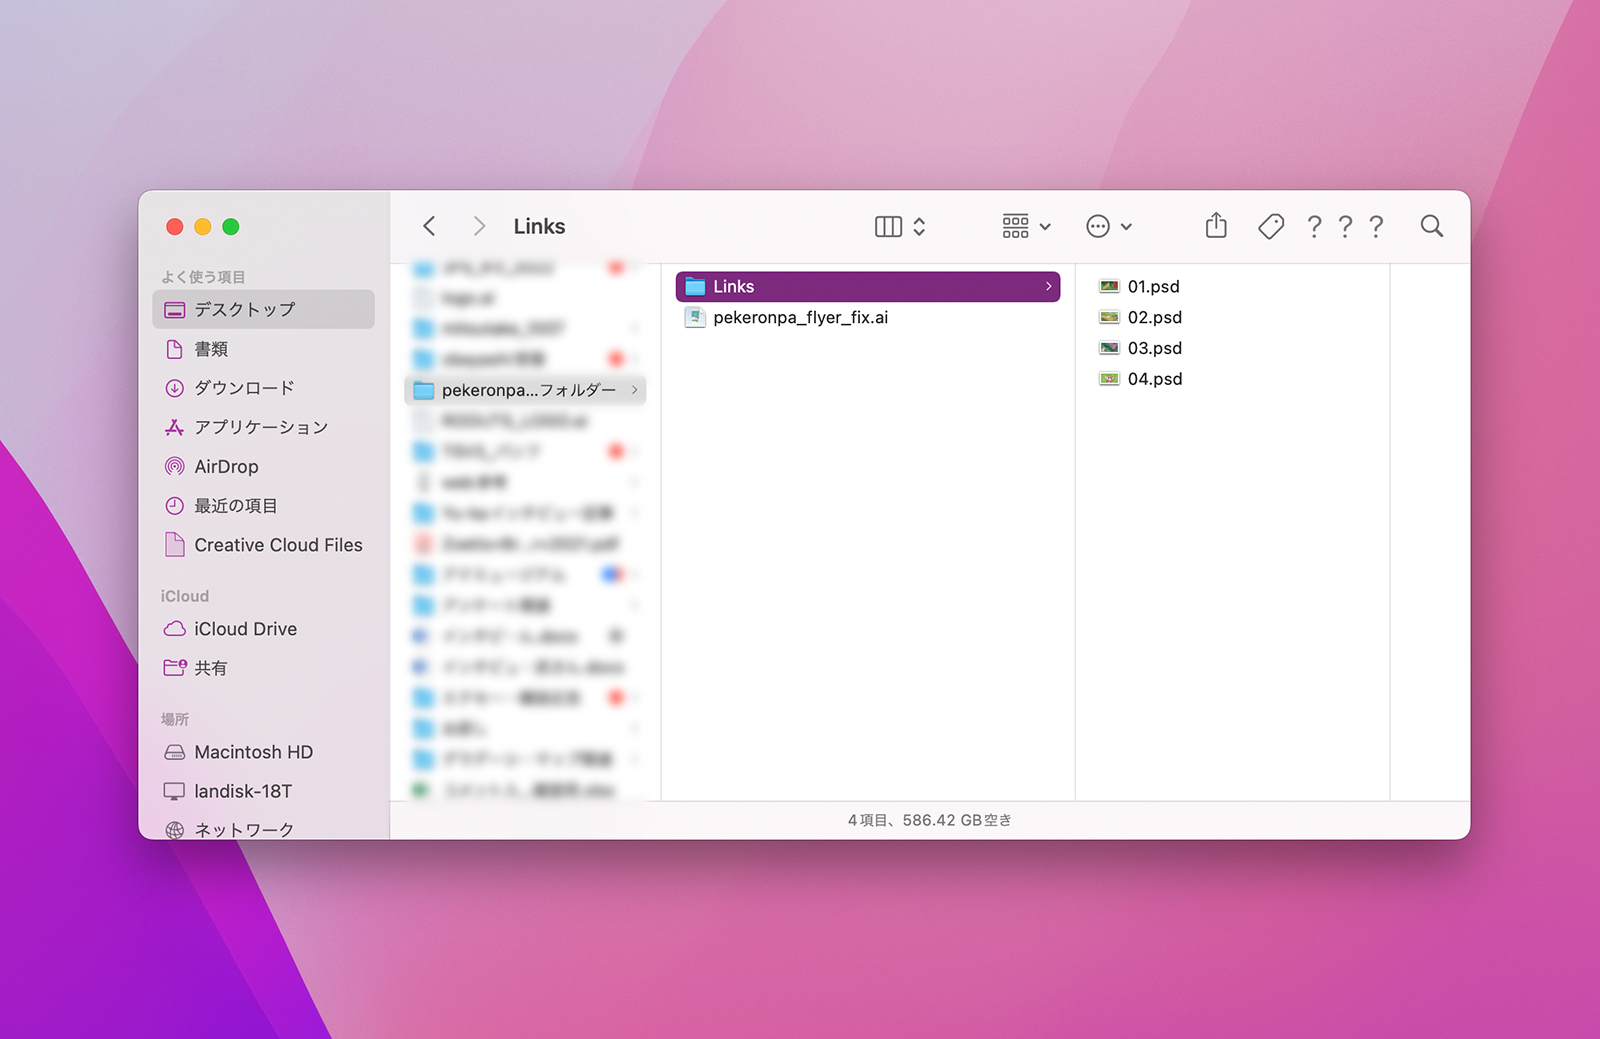The height and width of the screenshot is (1039, 1600).
Task: Expand the group-by grid dropdown
Action: click(1026, 227)
